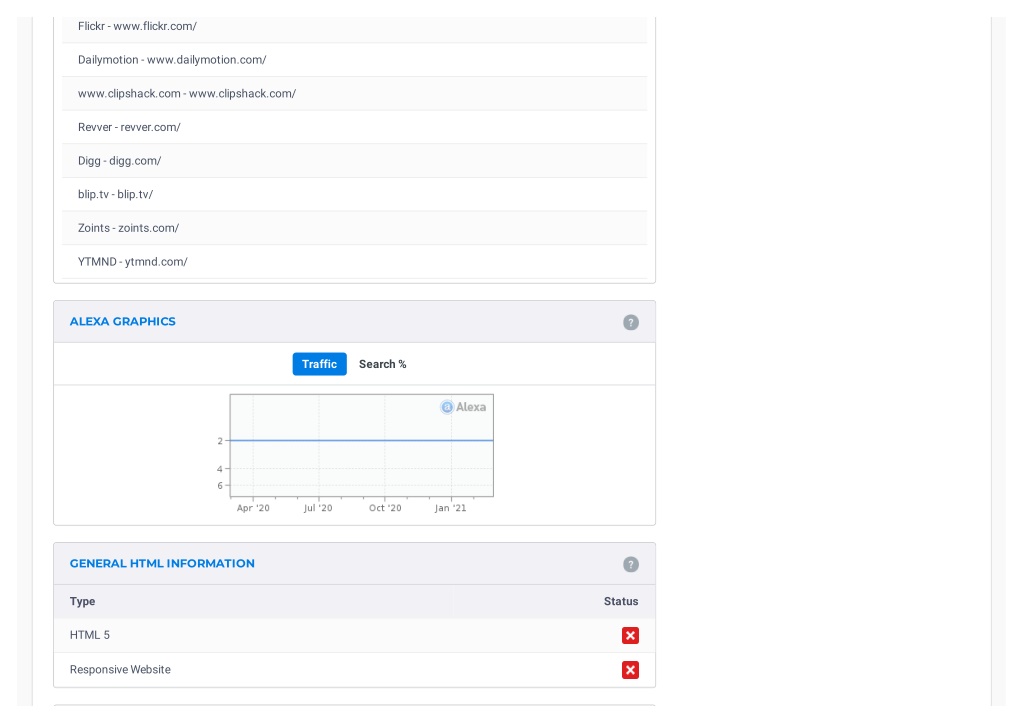Image resolution: width=1024 pixels, height=723 pixels.
Task: Click the Alexa traffic graph image
Action: 353,454
